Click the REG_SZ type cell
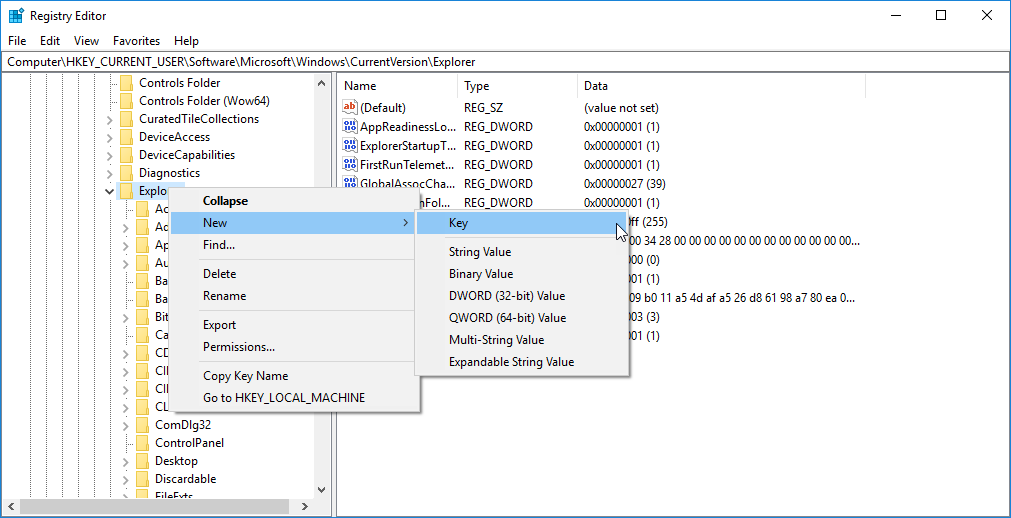This screenshot has height=518, width=1011. point(483,108)
